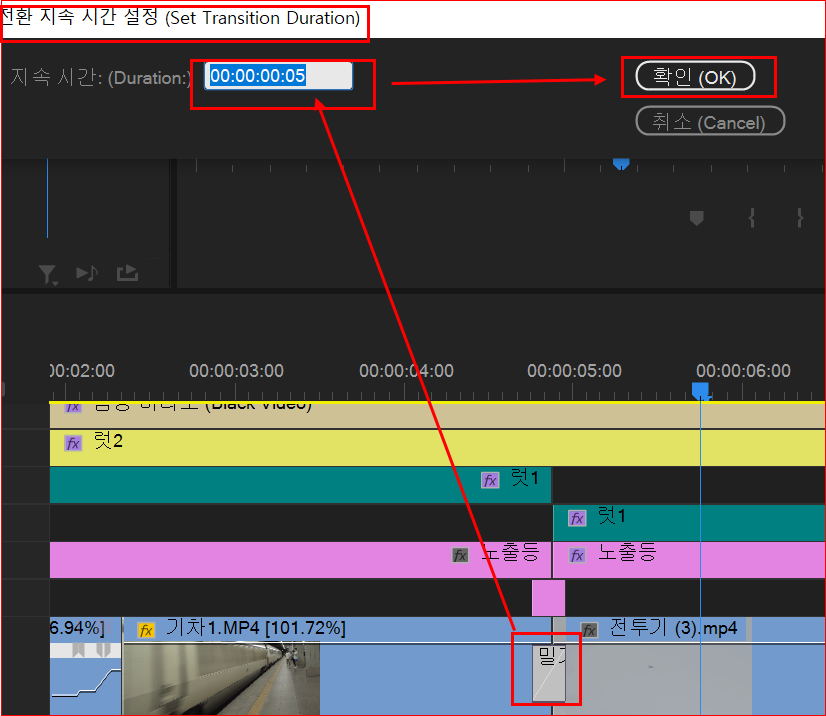This screenshot has height=716, width=826.
Task: Click the fx badge on Black Video clip
Action: 73,407
